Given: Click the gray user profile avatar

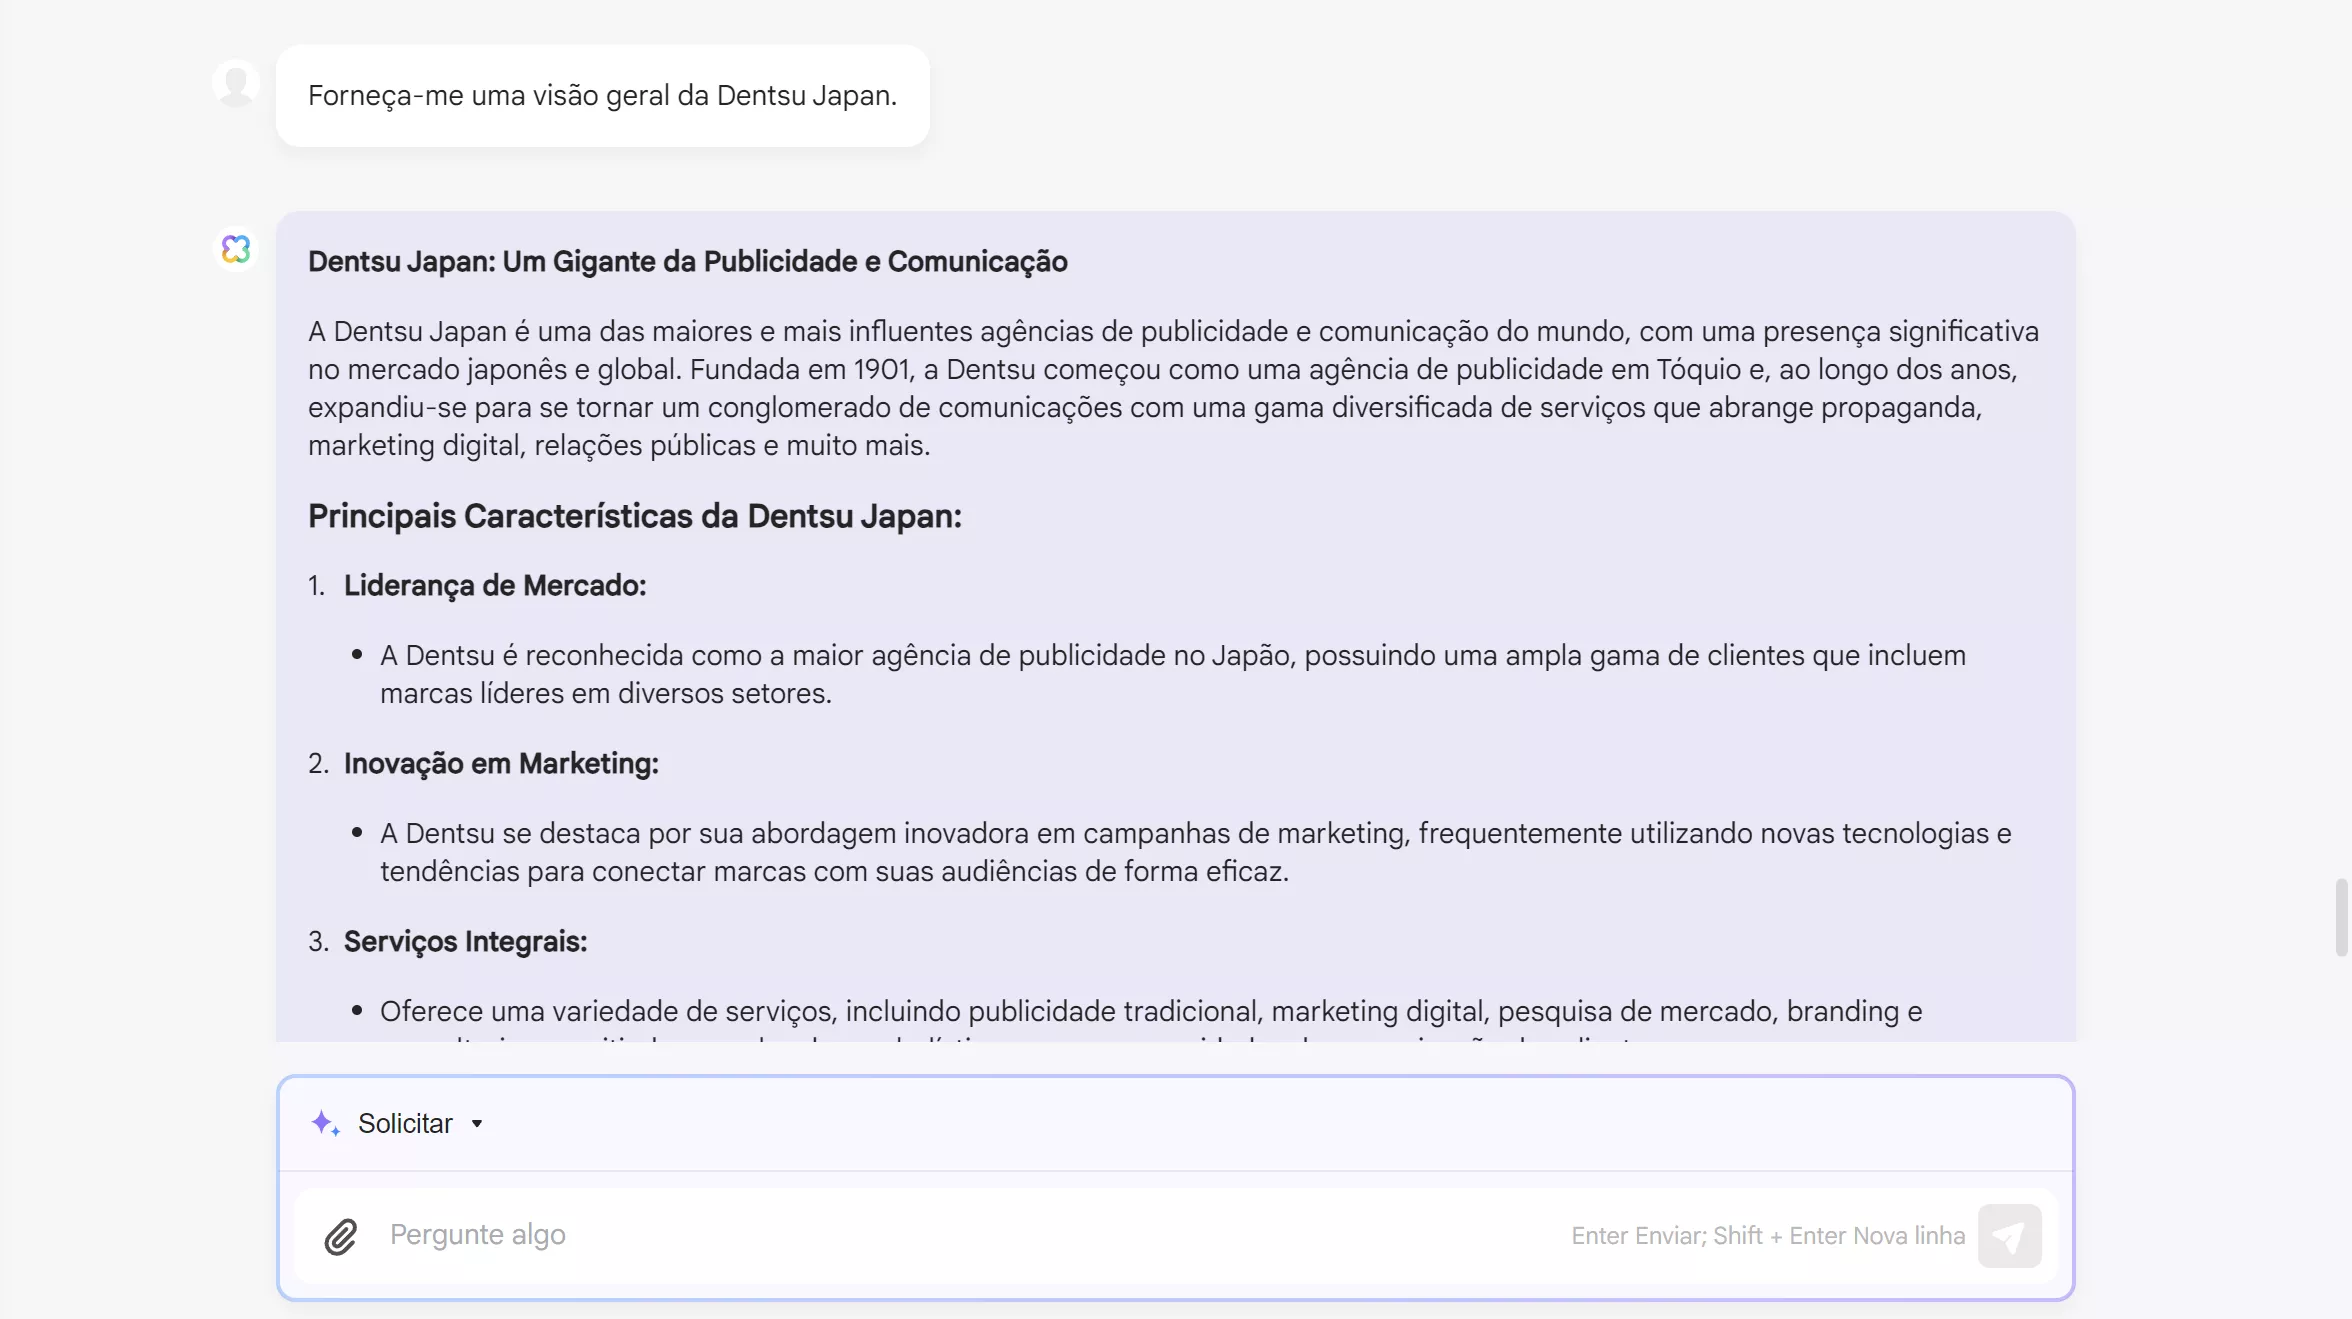Looking at the screenshot, I should [237, 84].
